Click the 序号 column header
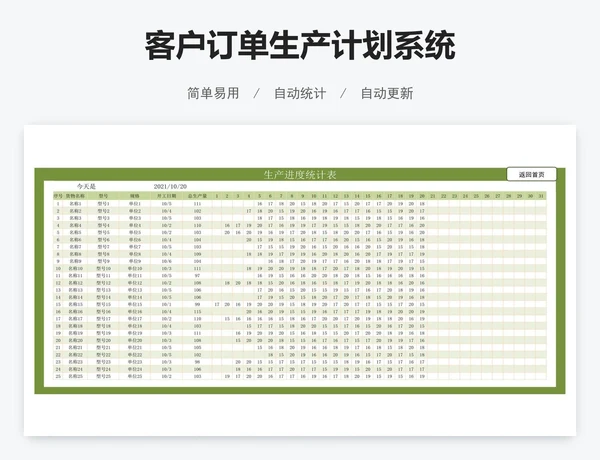The width and height of the screenshot is (600, 460). [58, 196]
